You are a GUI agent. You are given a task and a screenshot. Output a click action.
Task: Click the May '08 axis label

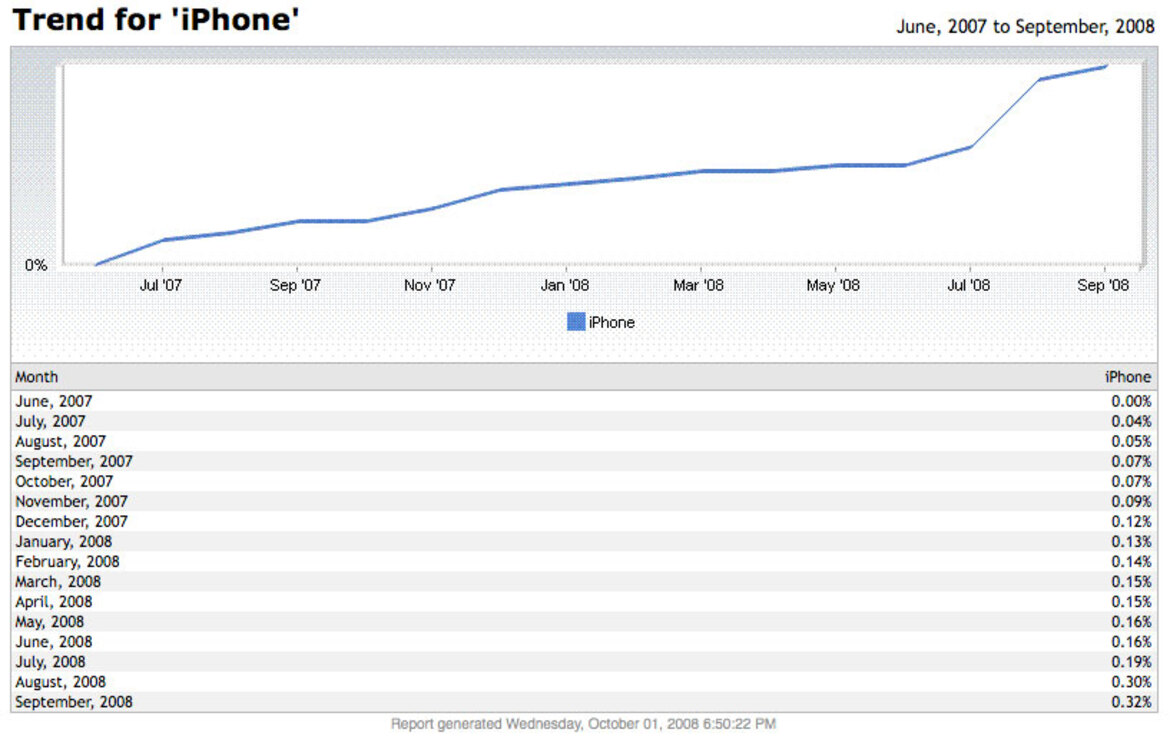pyautogui.click(x=833, y=285)
